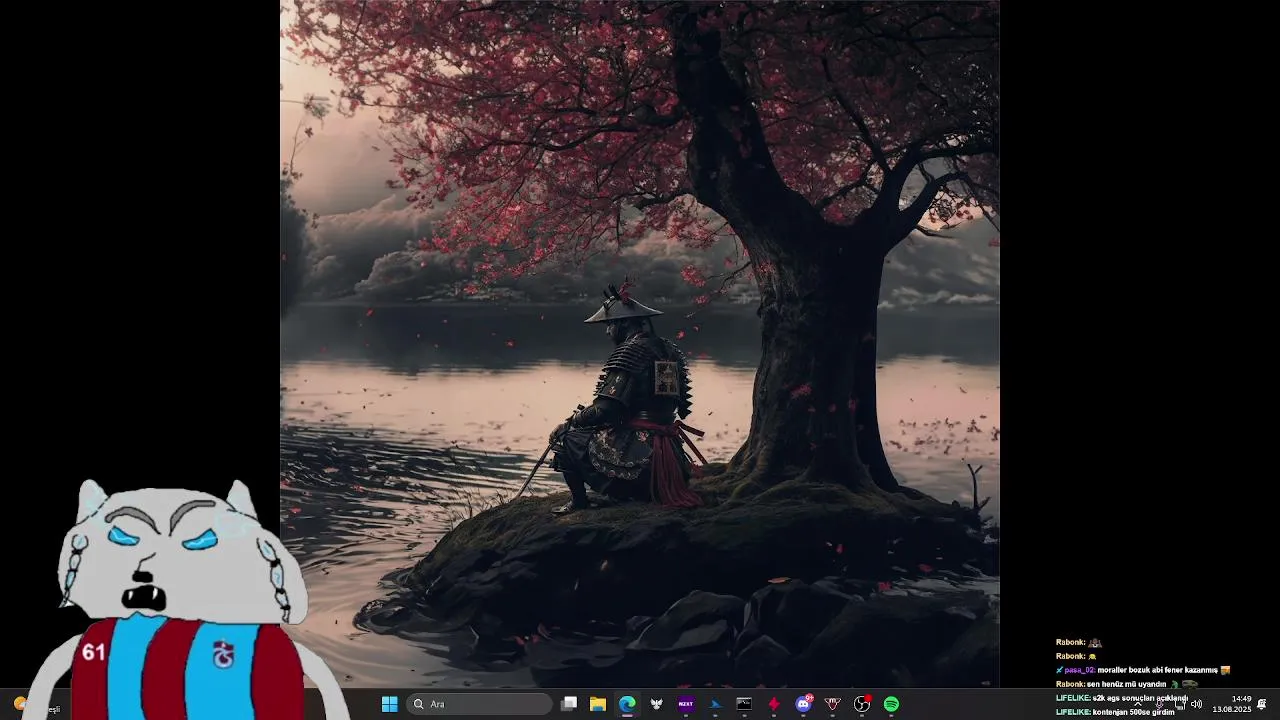Open the Windows Start menu
The width and height of the screenshot is (1280, 720).
pos(389,704)
